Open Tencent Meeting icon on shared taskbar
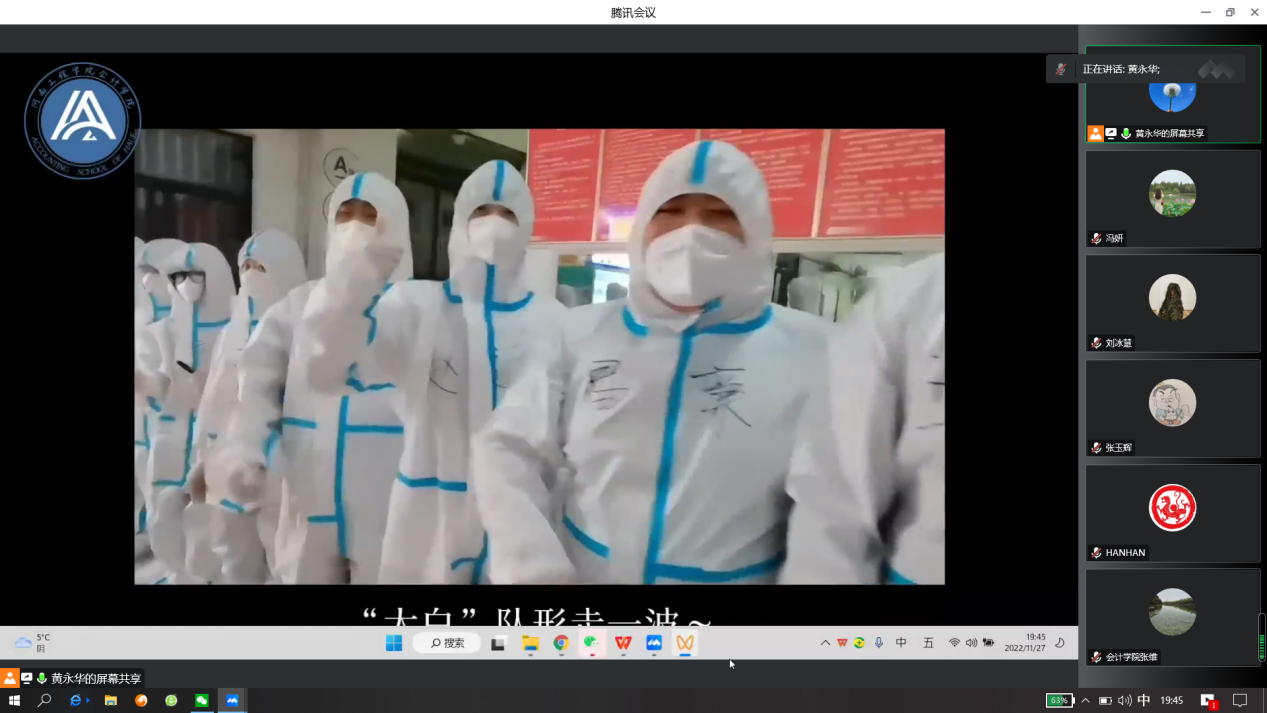The height and width of the screenshot is (713, 1267). 654,643
